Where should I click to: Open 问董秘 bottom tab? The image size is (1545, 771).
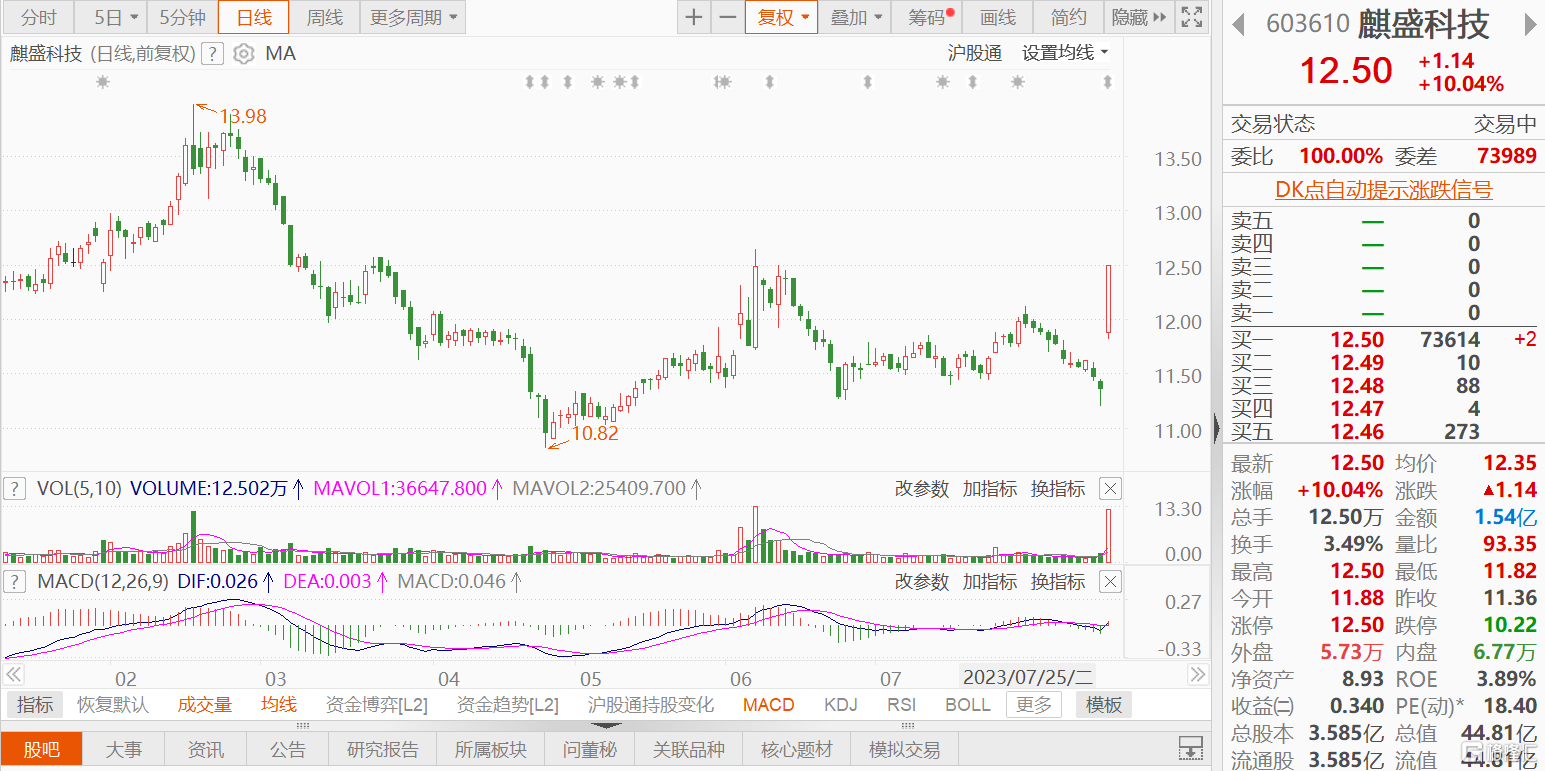[x=590, y=749]
